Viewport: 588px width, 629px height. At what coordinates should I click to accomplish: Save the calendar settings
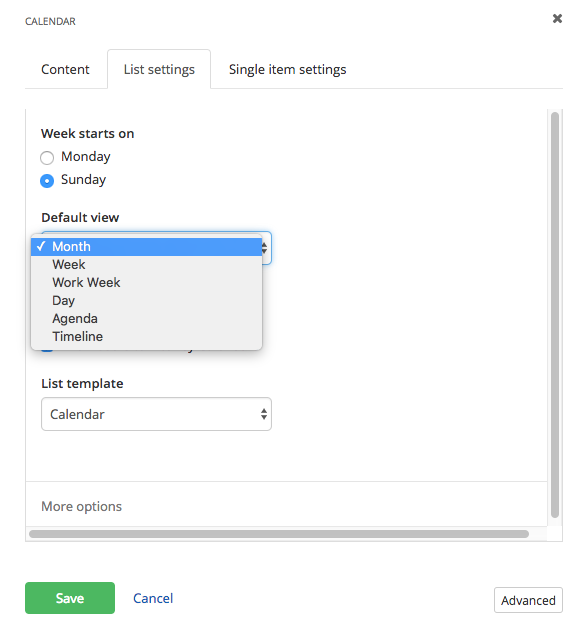pyautogui.click(x=70, y=598)
